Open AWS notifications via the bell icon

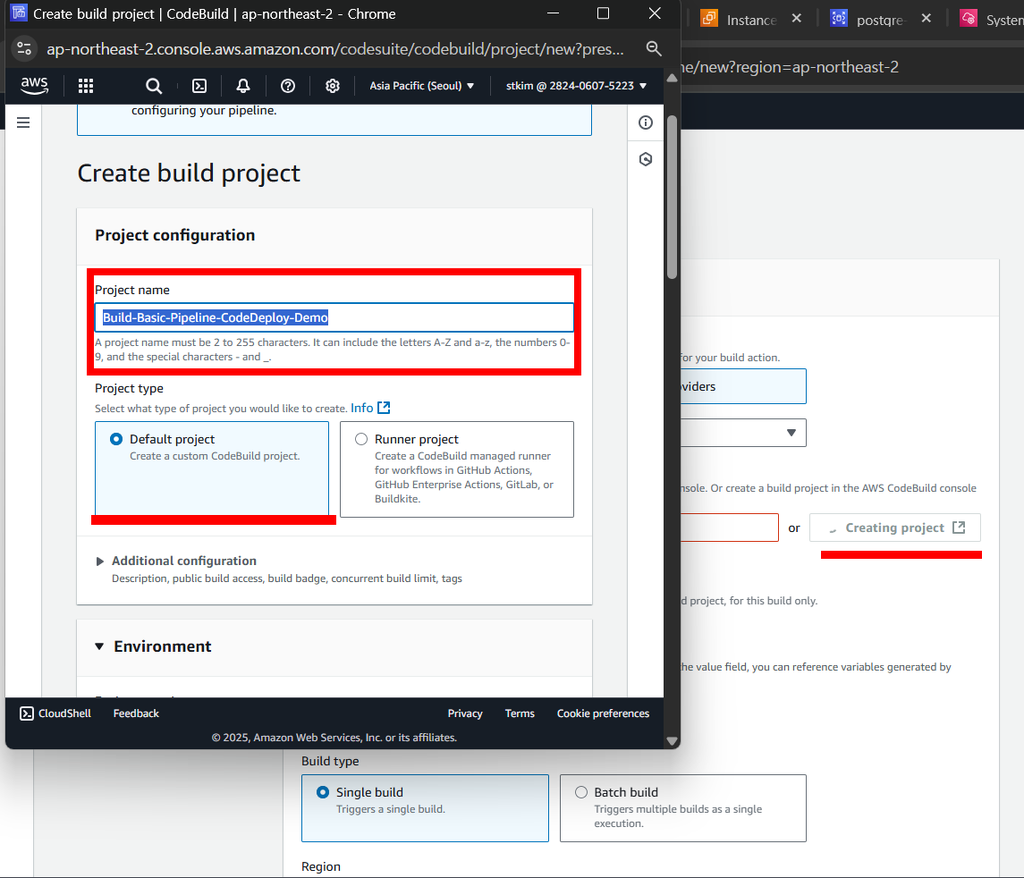242,86
